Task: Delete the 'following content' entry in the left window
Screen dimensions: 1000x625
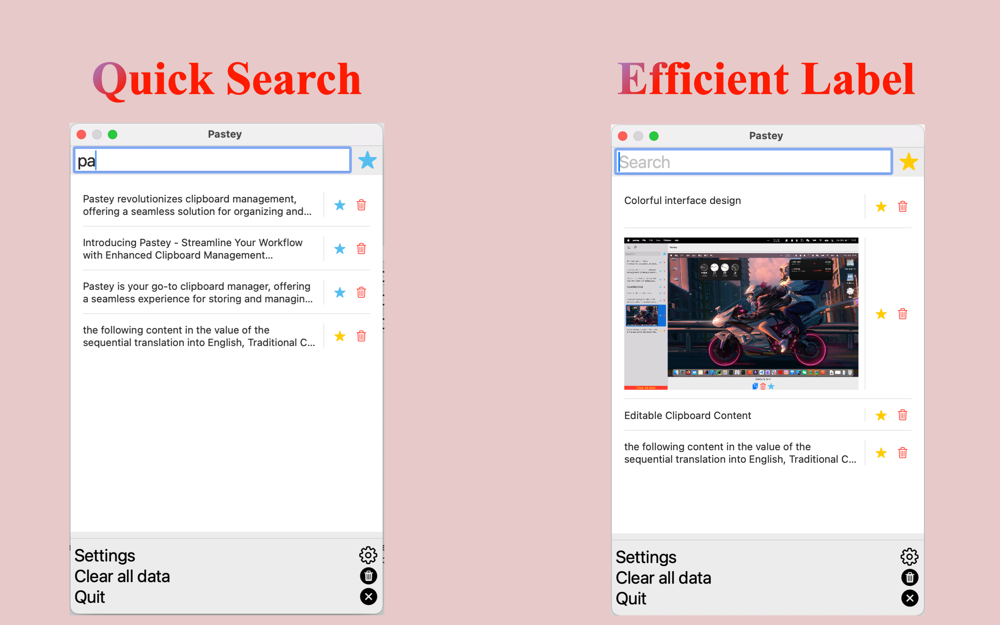Action: (361, 336)
